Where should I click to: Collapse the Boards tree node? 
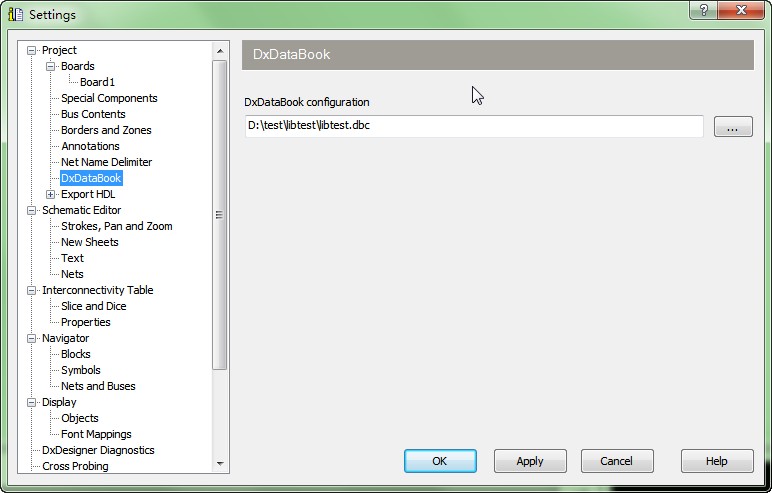[x=50, y=66]
